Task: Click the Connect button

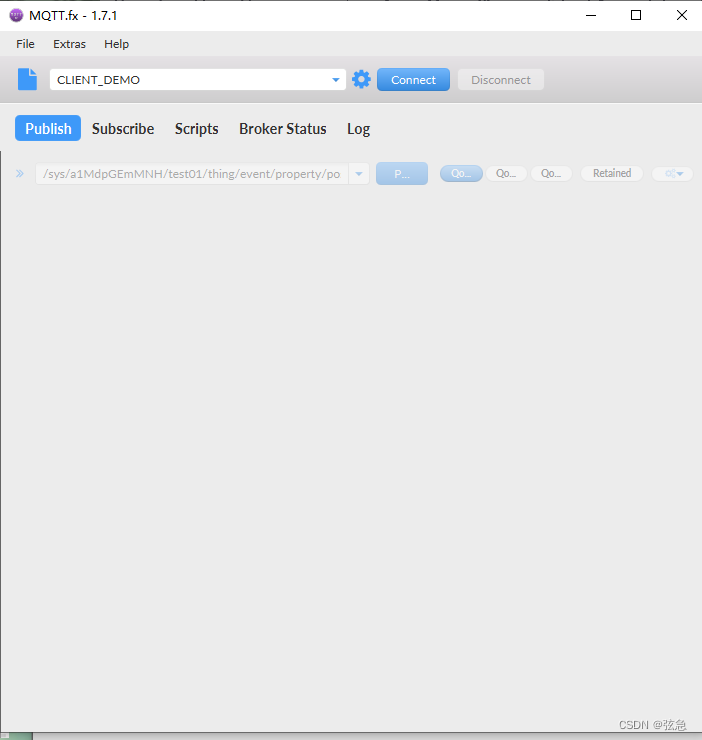Action: pyautogui.click(x=413, y=80)
